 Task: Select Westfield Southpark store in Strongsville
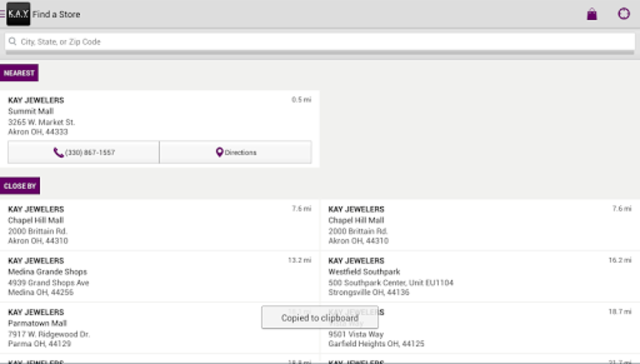point(480,276)
